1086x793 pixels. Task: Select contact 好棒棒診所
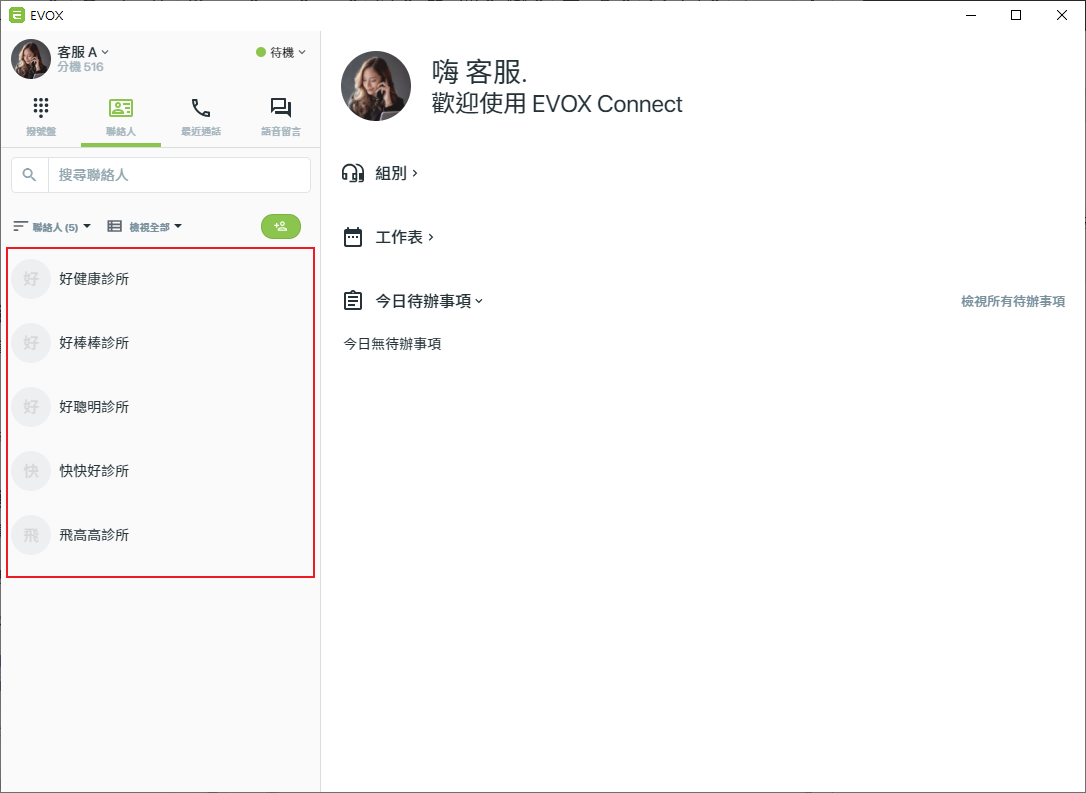[161, 343]
